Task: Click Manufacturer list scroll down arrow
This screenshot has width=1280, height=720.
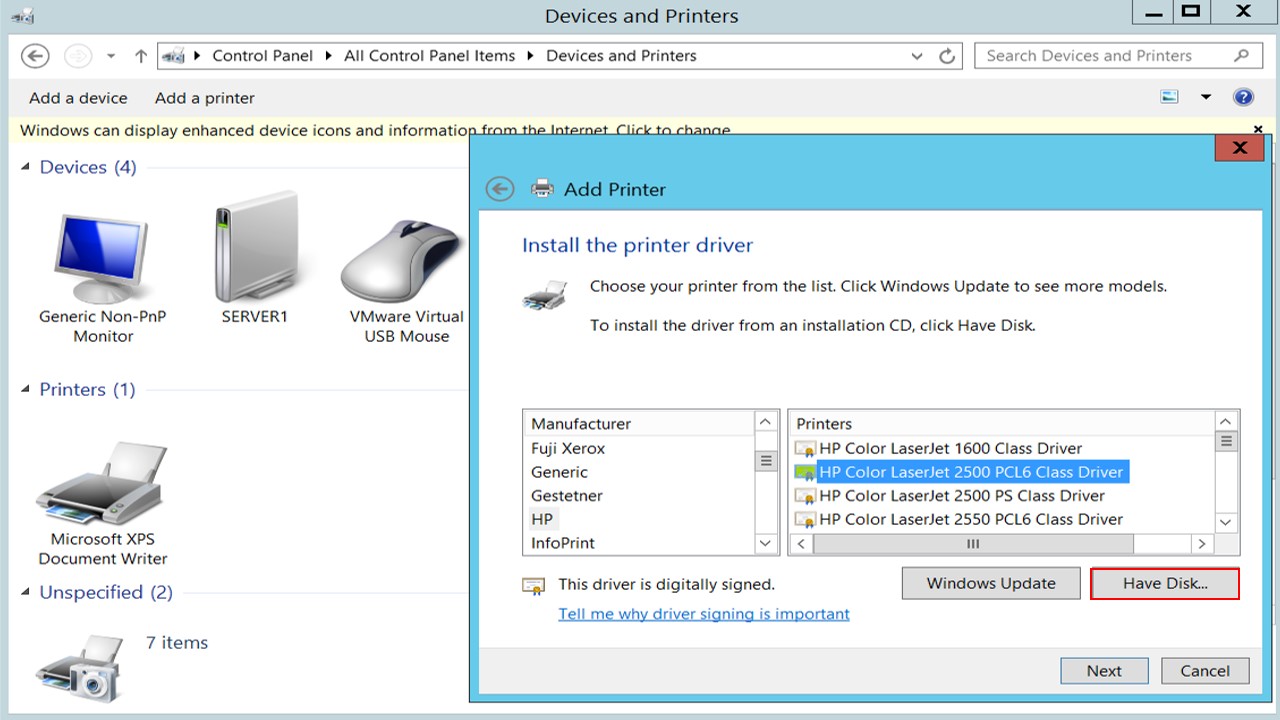Action: [766, 543]
